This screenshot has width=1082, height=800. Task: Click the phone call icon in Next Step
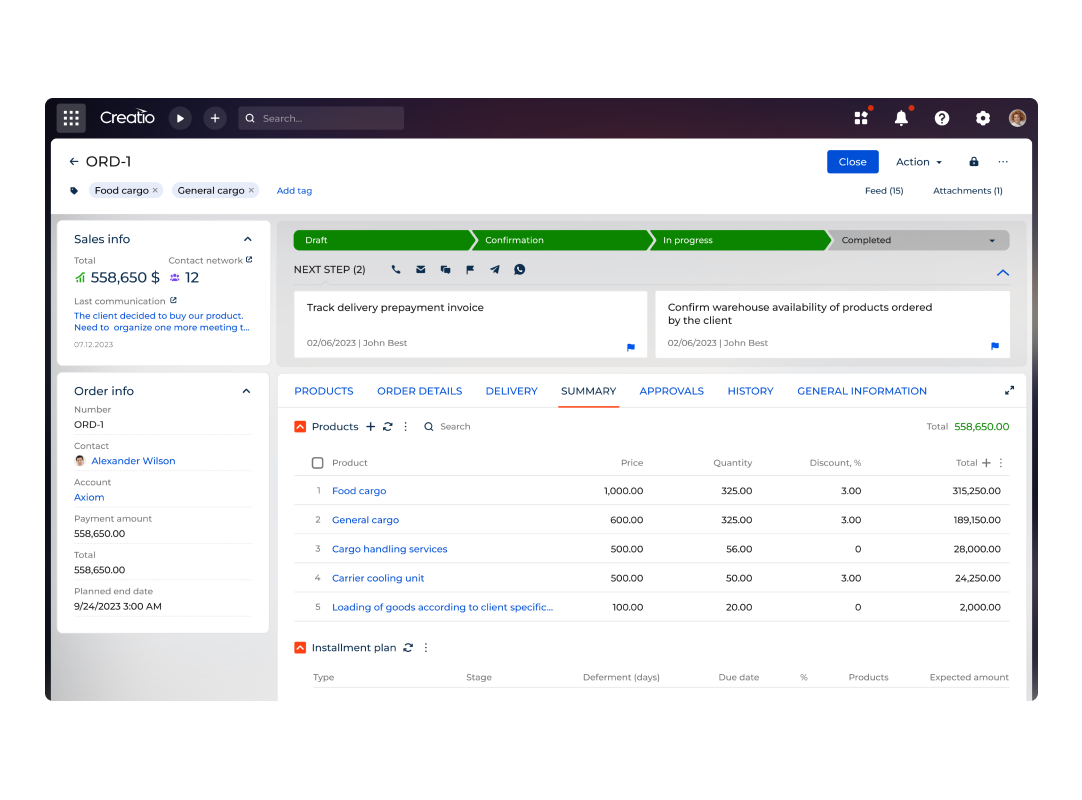pyautogui.click(x=396, y=270)
